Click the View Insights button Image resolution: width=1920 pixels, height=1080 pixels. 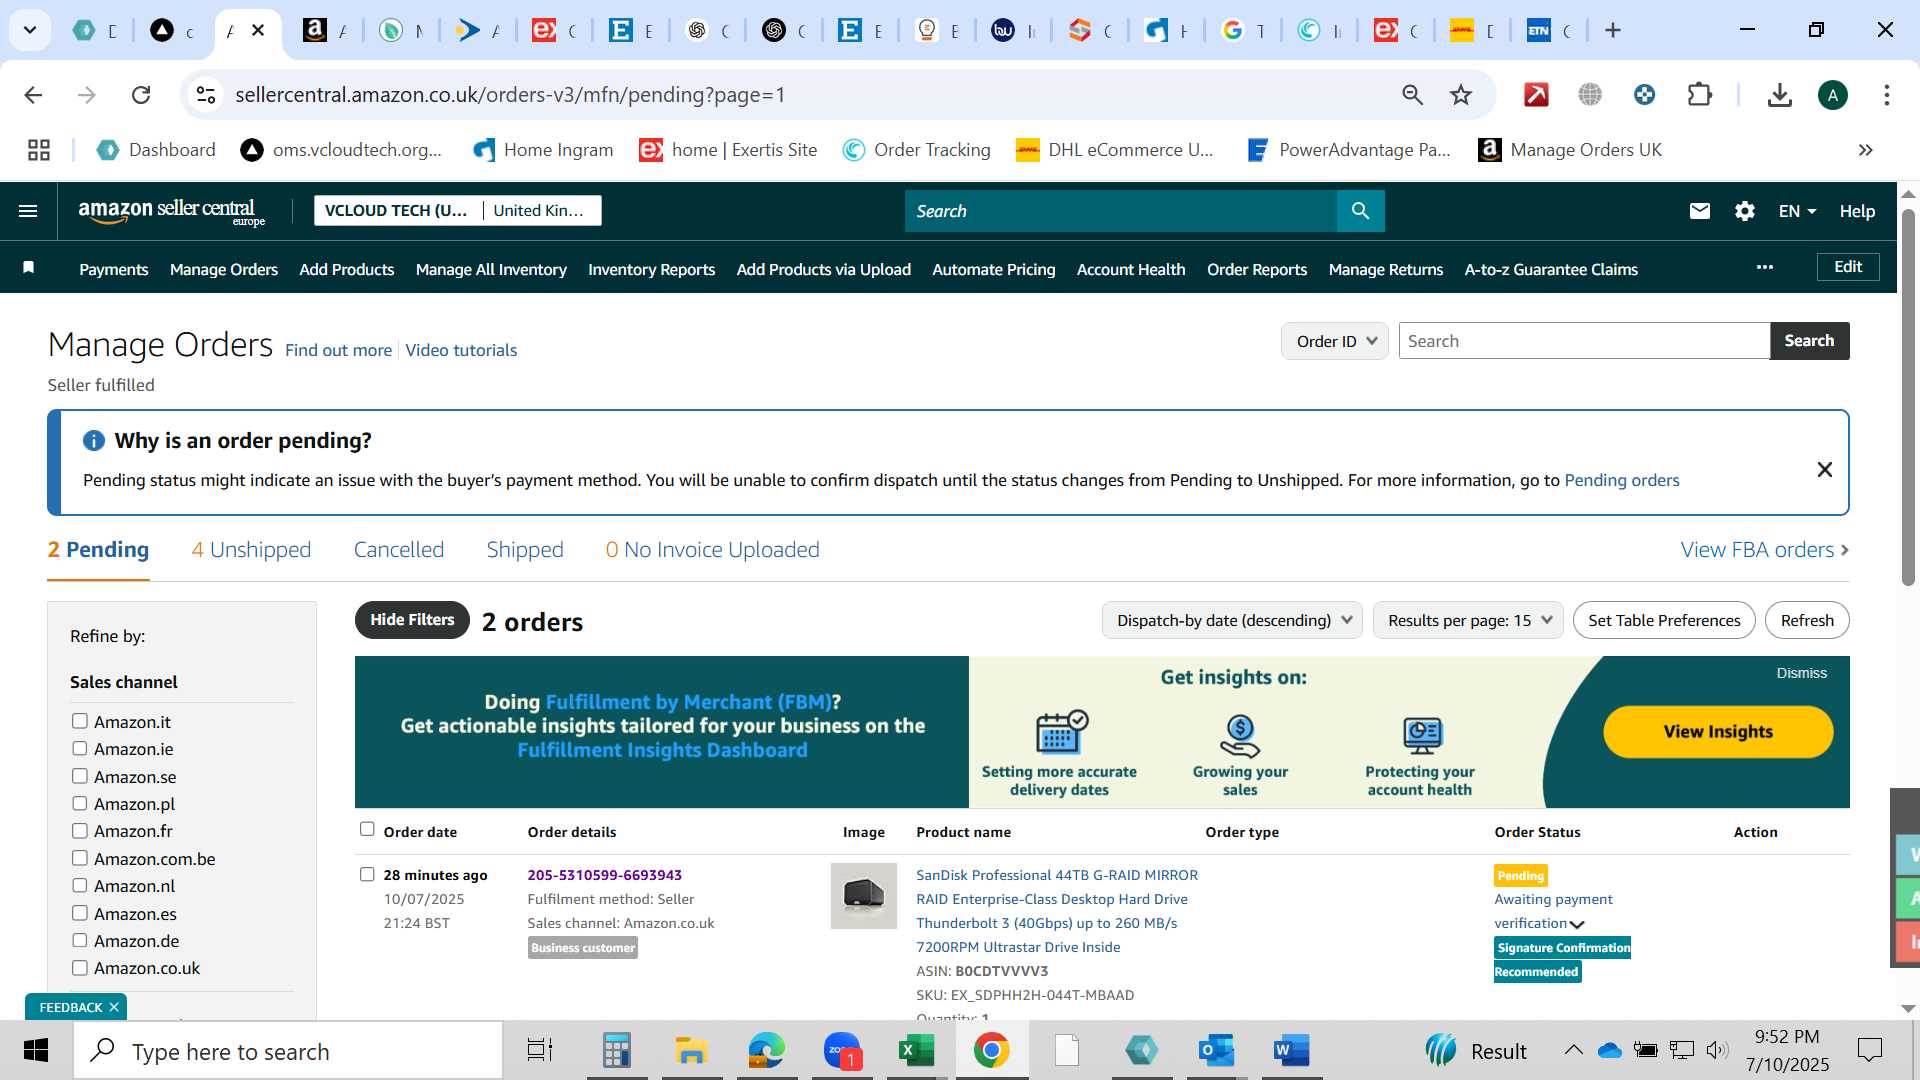pos(1718,732)
